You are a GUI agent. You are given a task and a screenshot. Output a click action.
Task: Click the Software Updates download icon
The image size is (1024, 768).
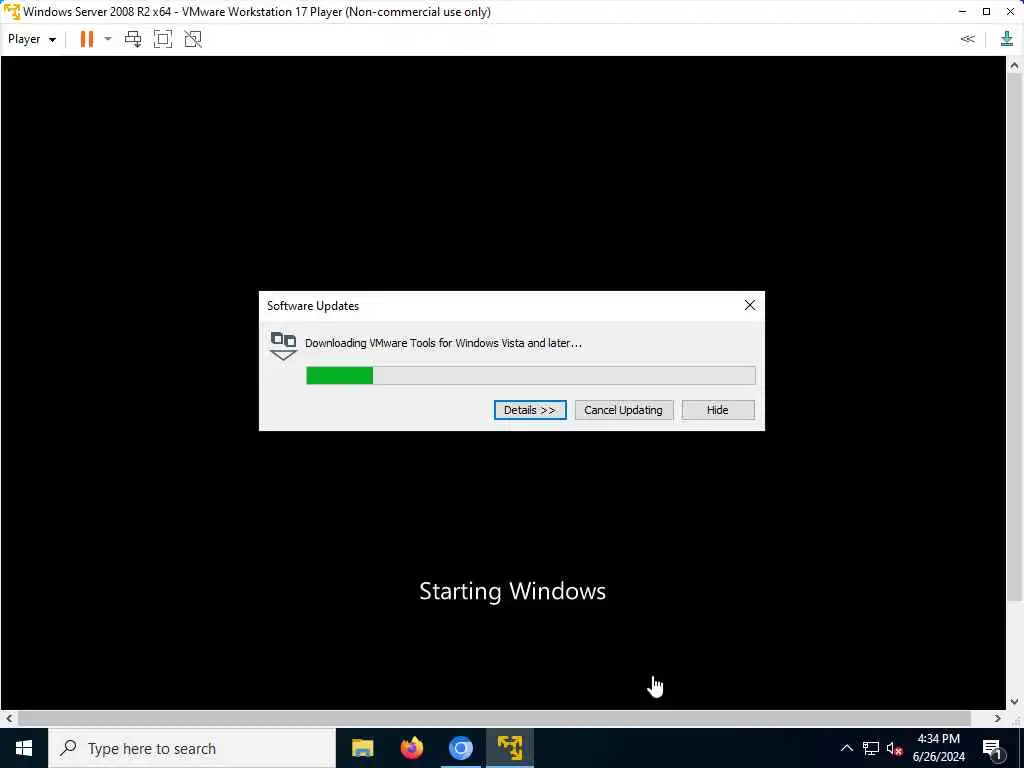pos(283,345)
